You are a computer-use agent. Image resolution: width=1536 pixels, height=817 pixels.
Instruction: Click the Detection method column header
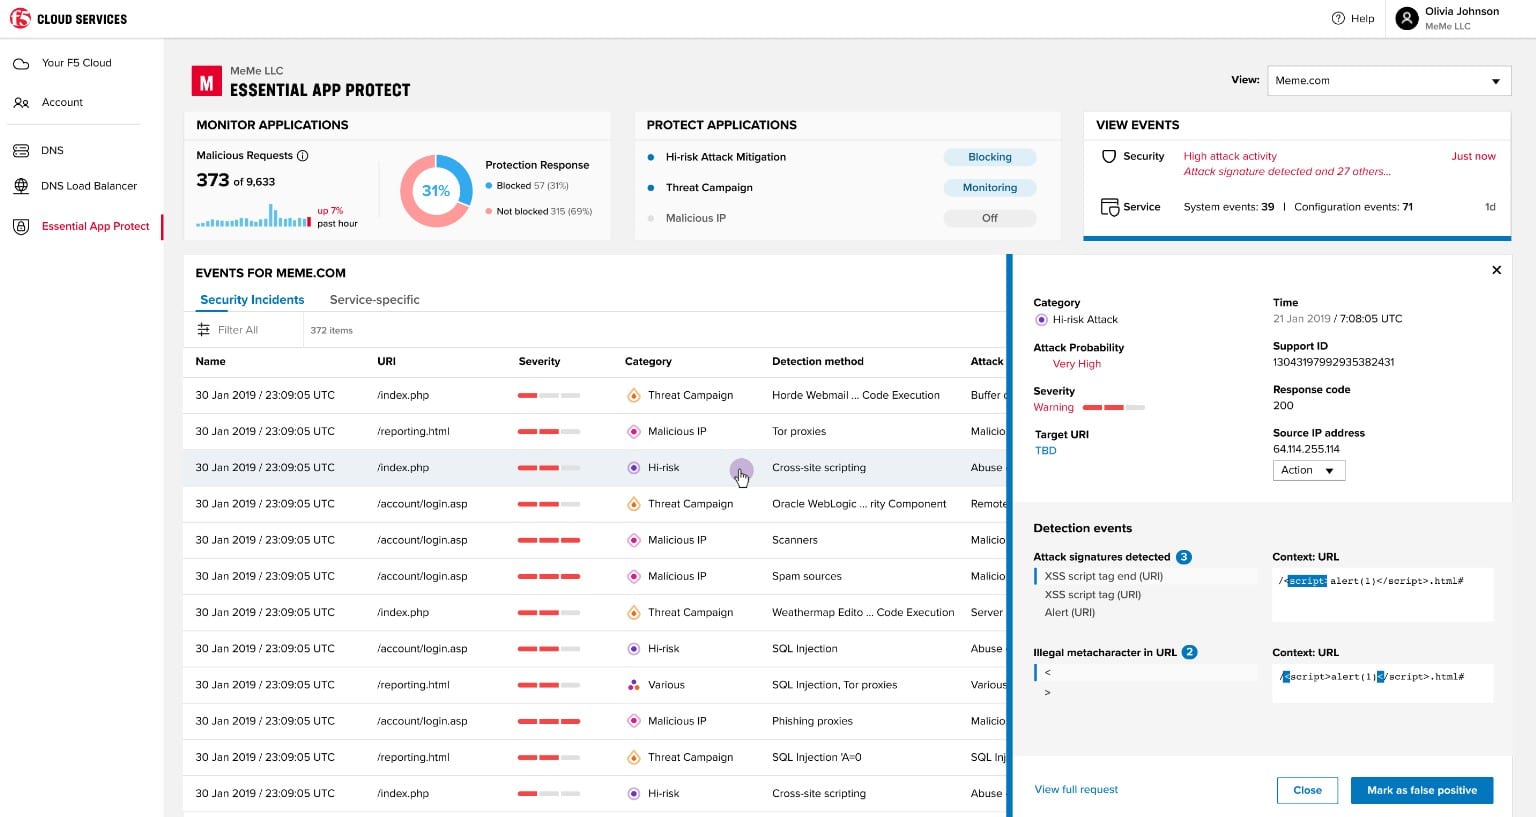click(817, 362)
